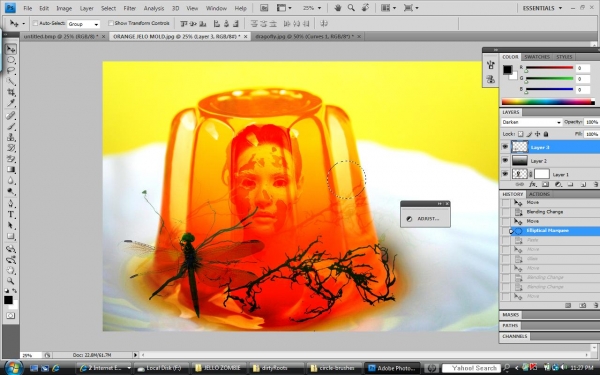Select the Path Selection tool
This screenshot has height=375, width=600.
[11, 225]
